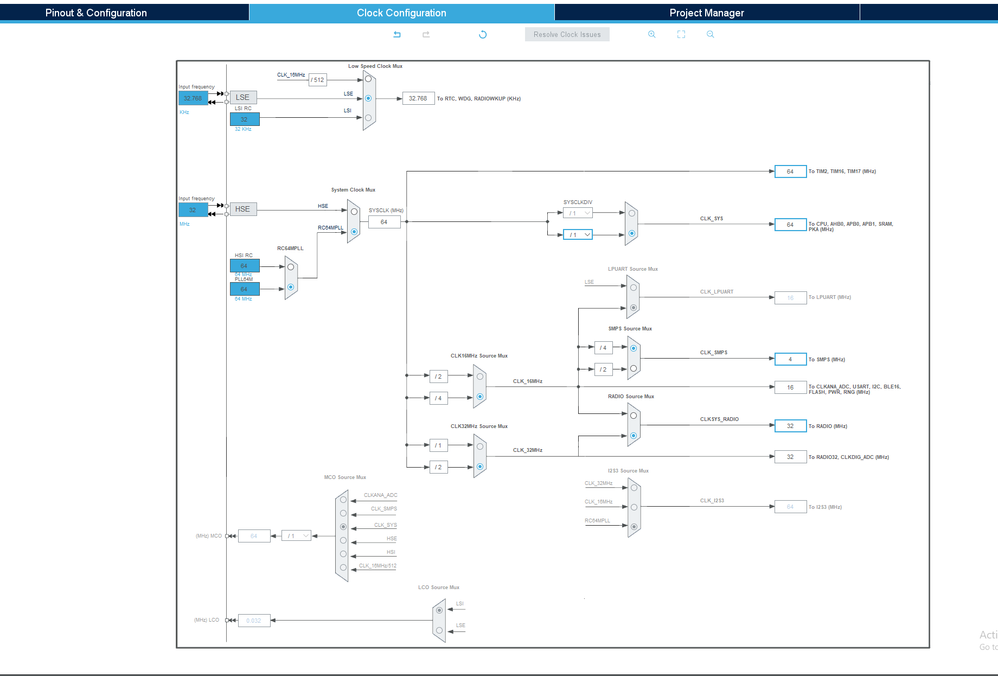
Task: Click the 64 output to CPU, AHB0 field
Action: [790, 225]
